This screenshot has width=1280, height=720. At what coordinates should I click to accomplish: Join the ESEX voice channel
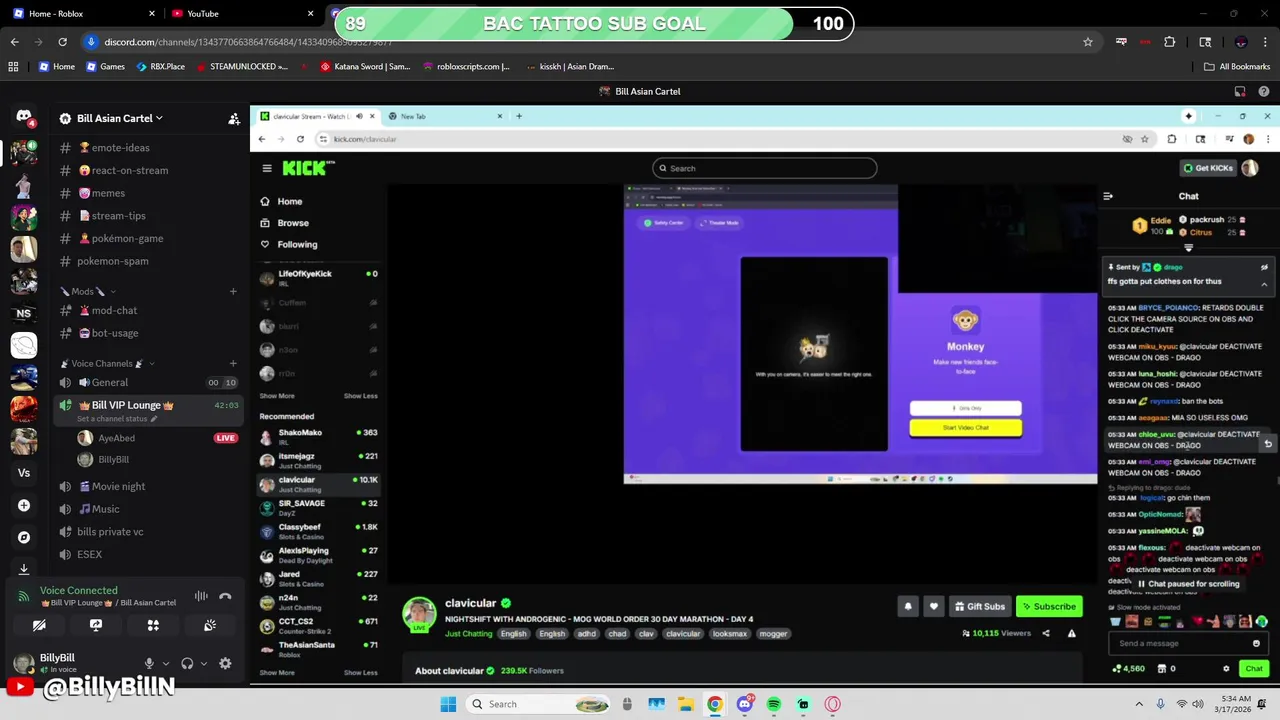[148, 554]
